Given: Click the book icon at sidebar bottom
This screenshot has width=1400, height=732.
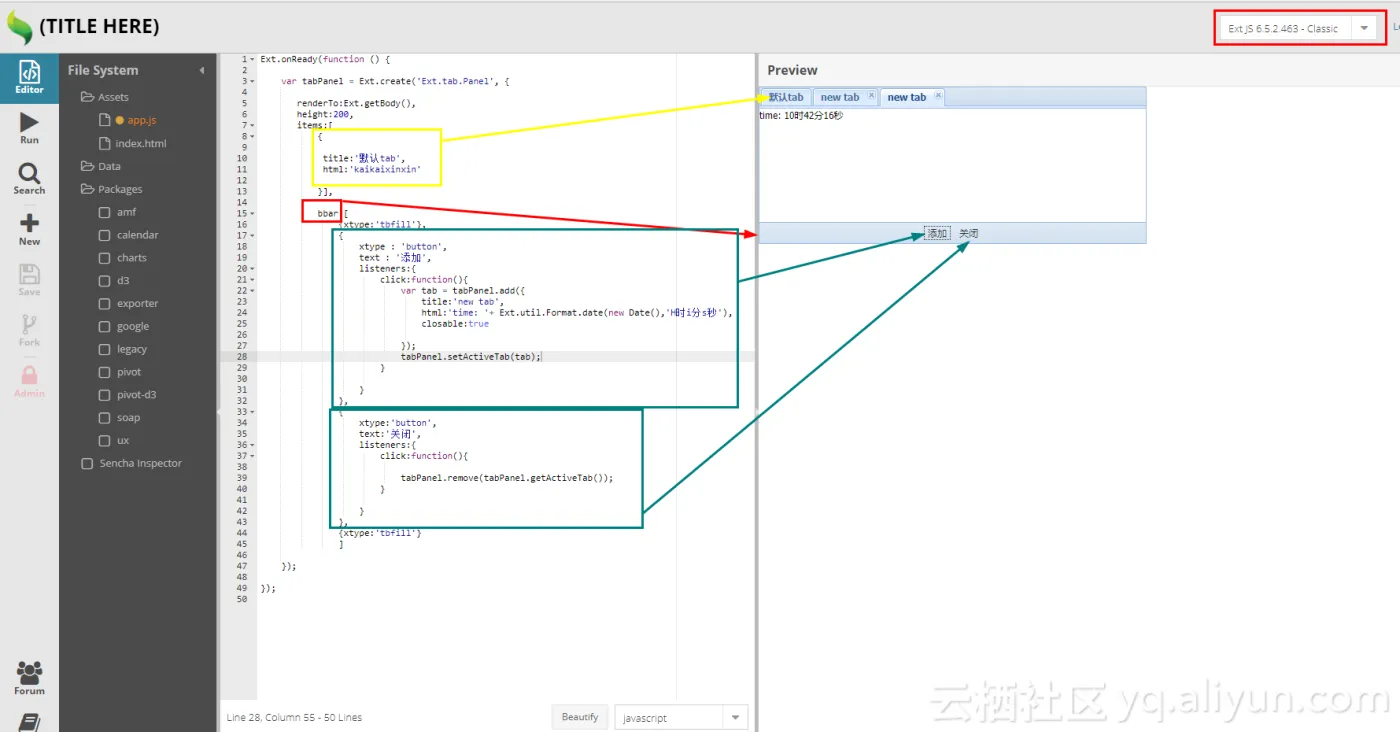Looking at the screenshot, I should click(x=29, y=722).
